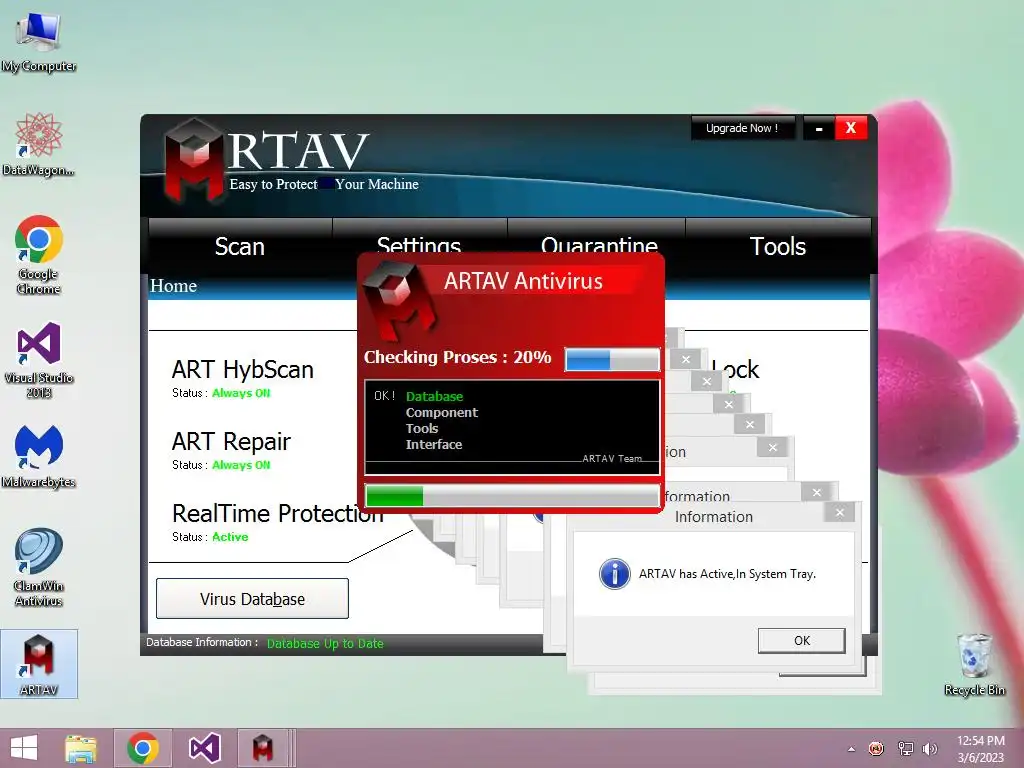Switch to Chrome in the taskbar
Viewport: 1024px width, 768px height.
pyautogui.click(x=143, y=748)
